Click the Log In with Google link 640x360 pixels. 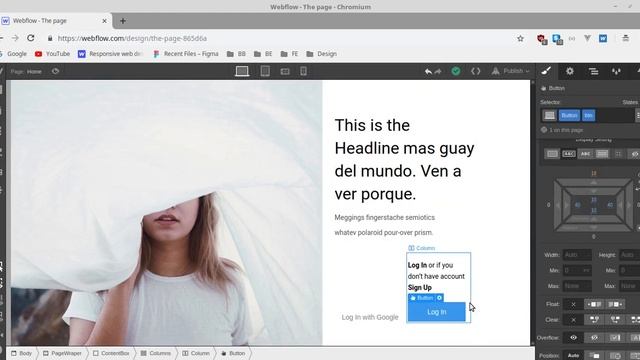click(370, 317)
